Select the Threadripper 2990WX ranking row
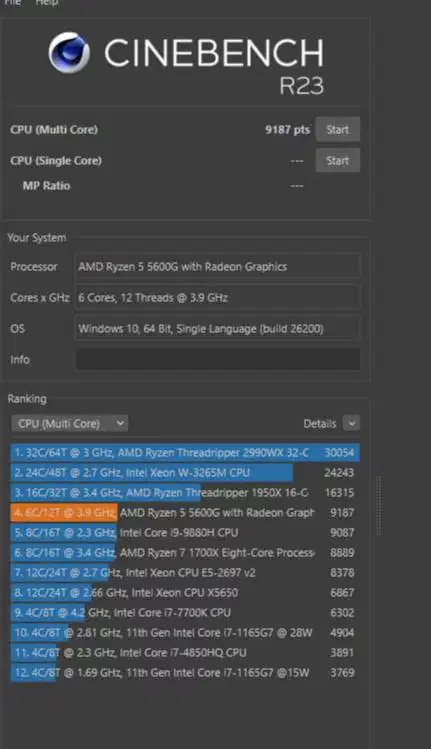The image size is (431, 749). (x=185, y=453)
